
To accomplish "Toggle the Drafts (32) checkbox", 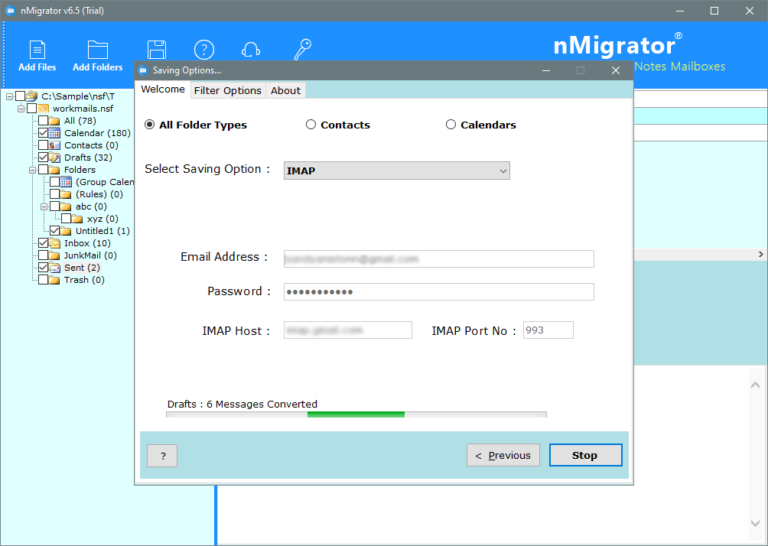I will coord(43,157).
